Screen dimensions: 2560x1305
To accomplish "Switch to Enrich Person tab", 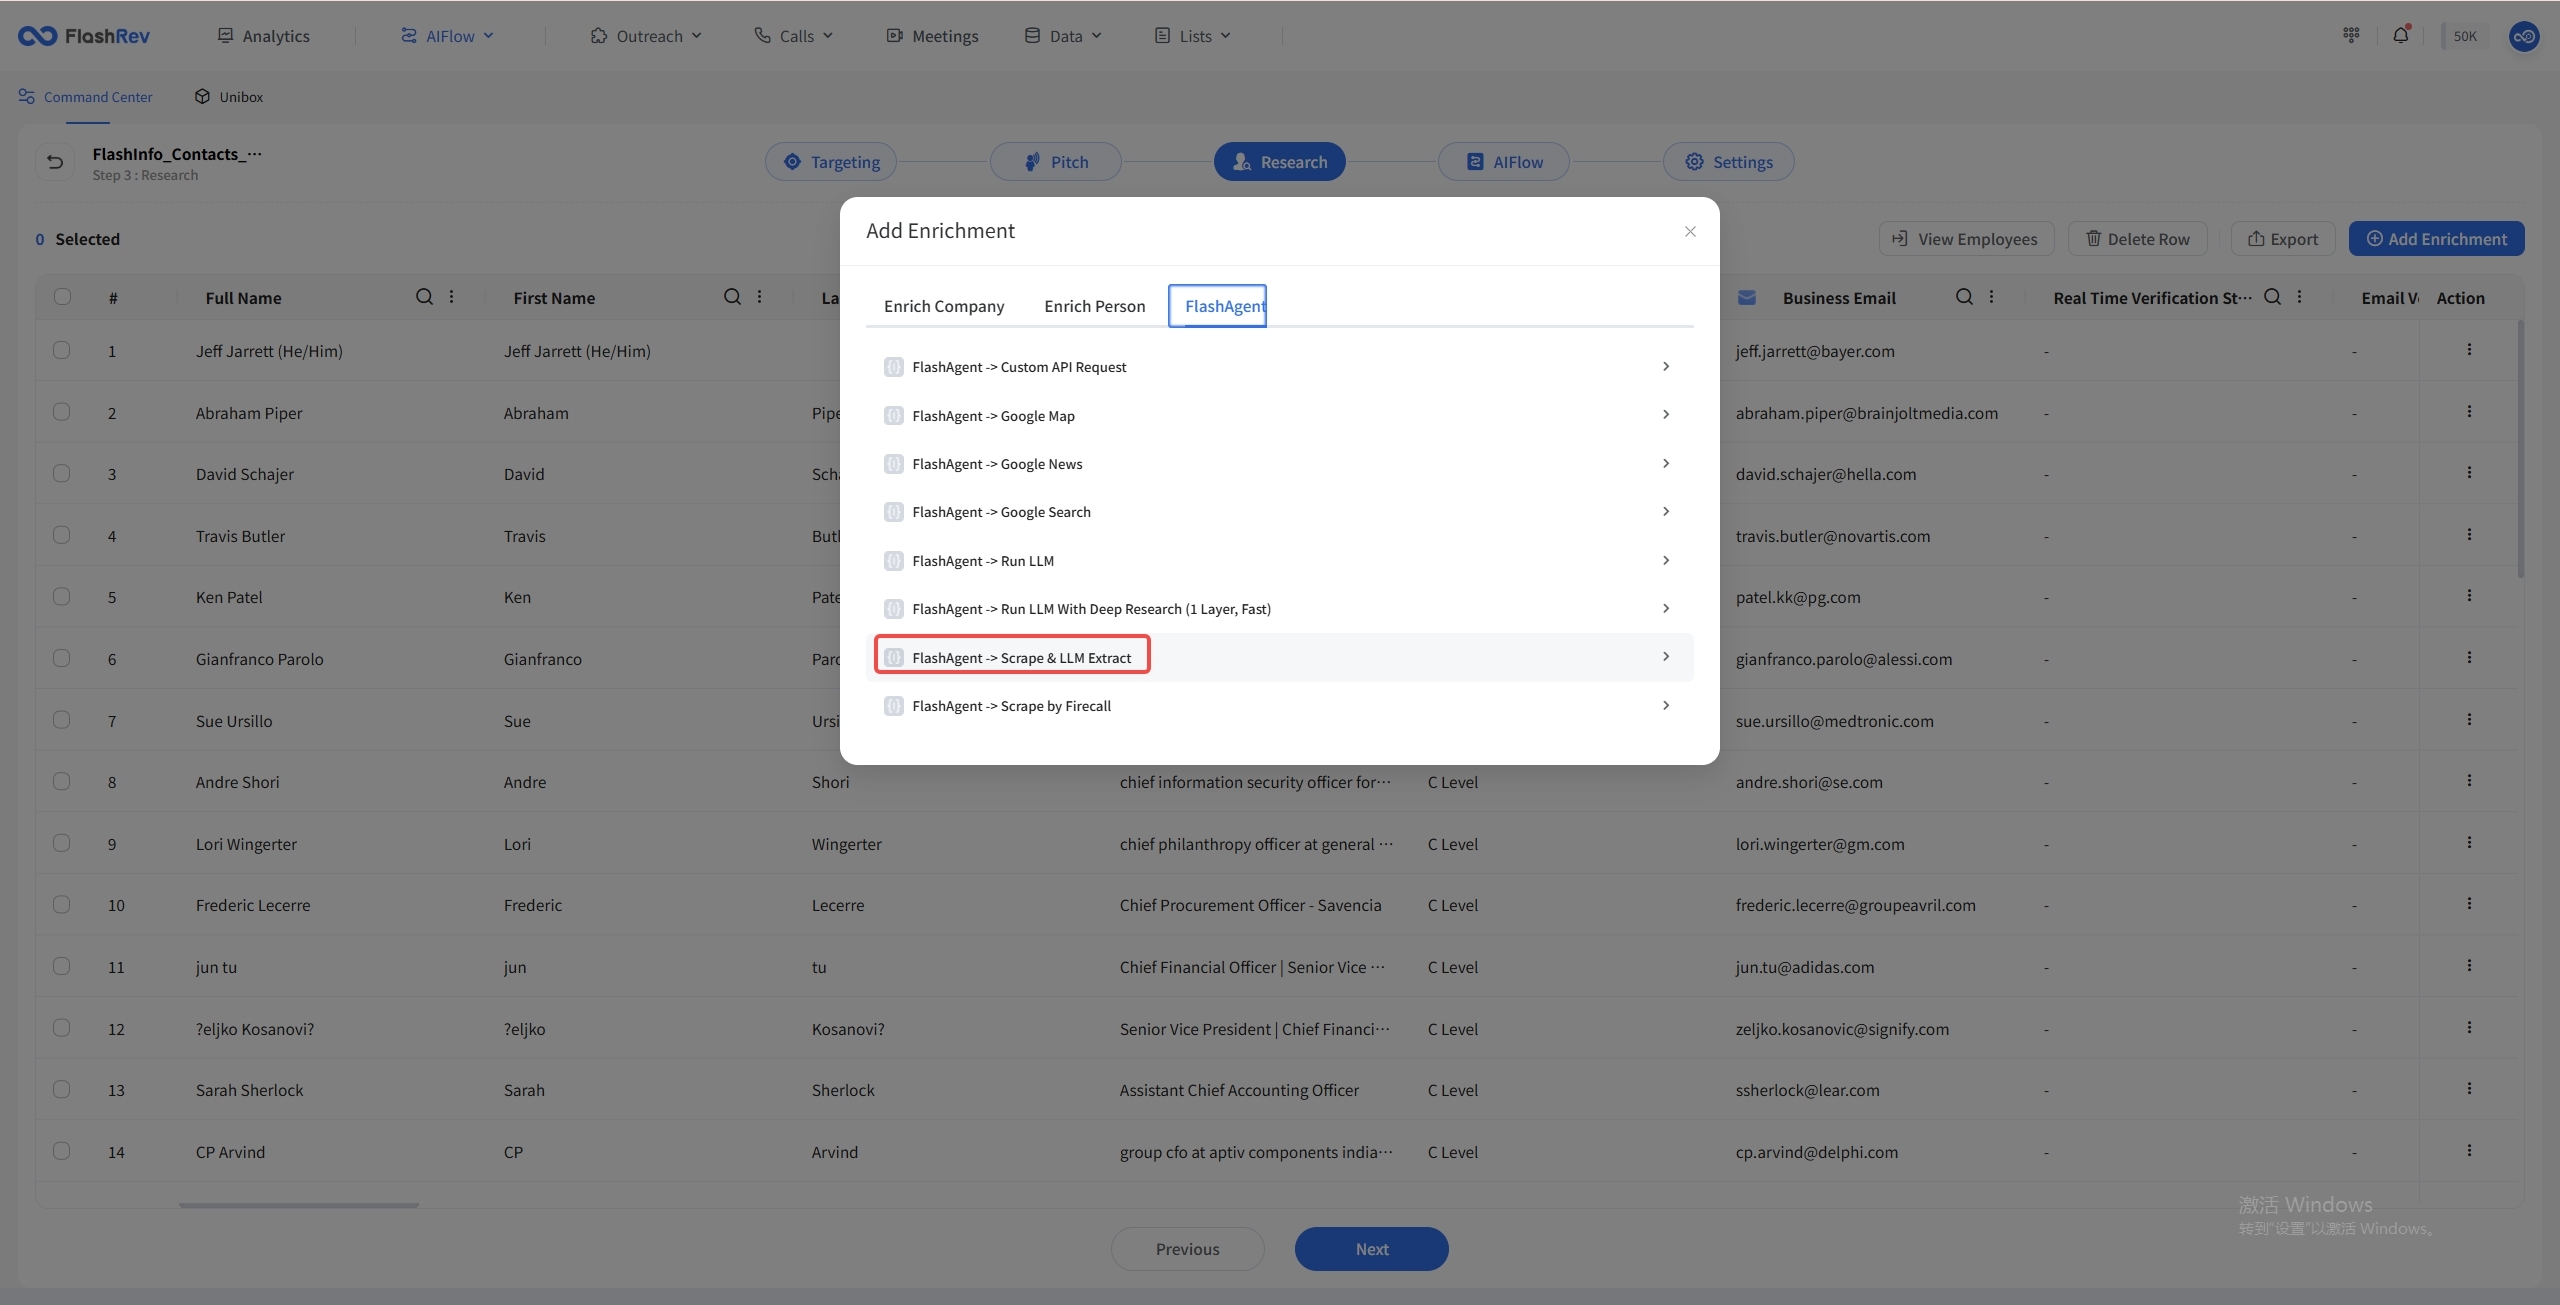I will (x=1095, y=306).
